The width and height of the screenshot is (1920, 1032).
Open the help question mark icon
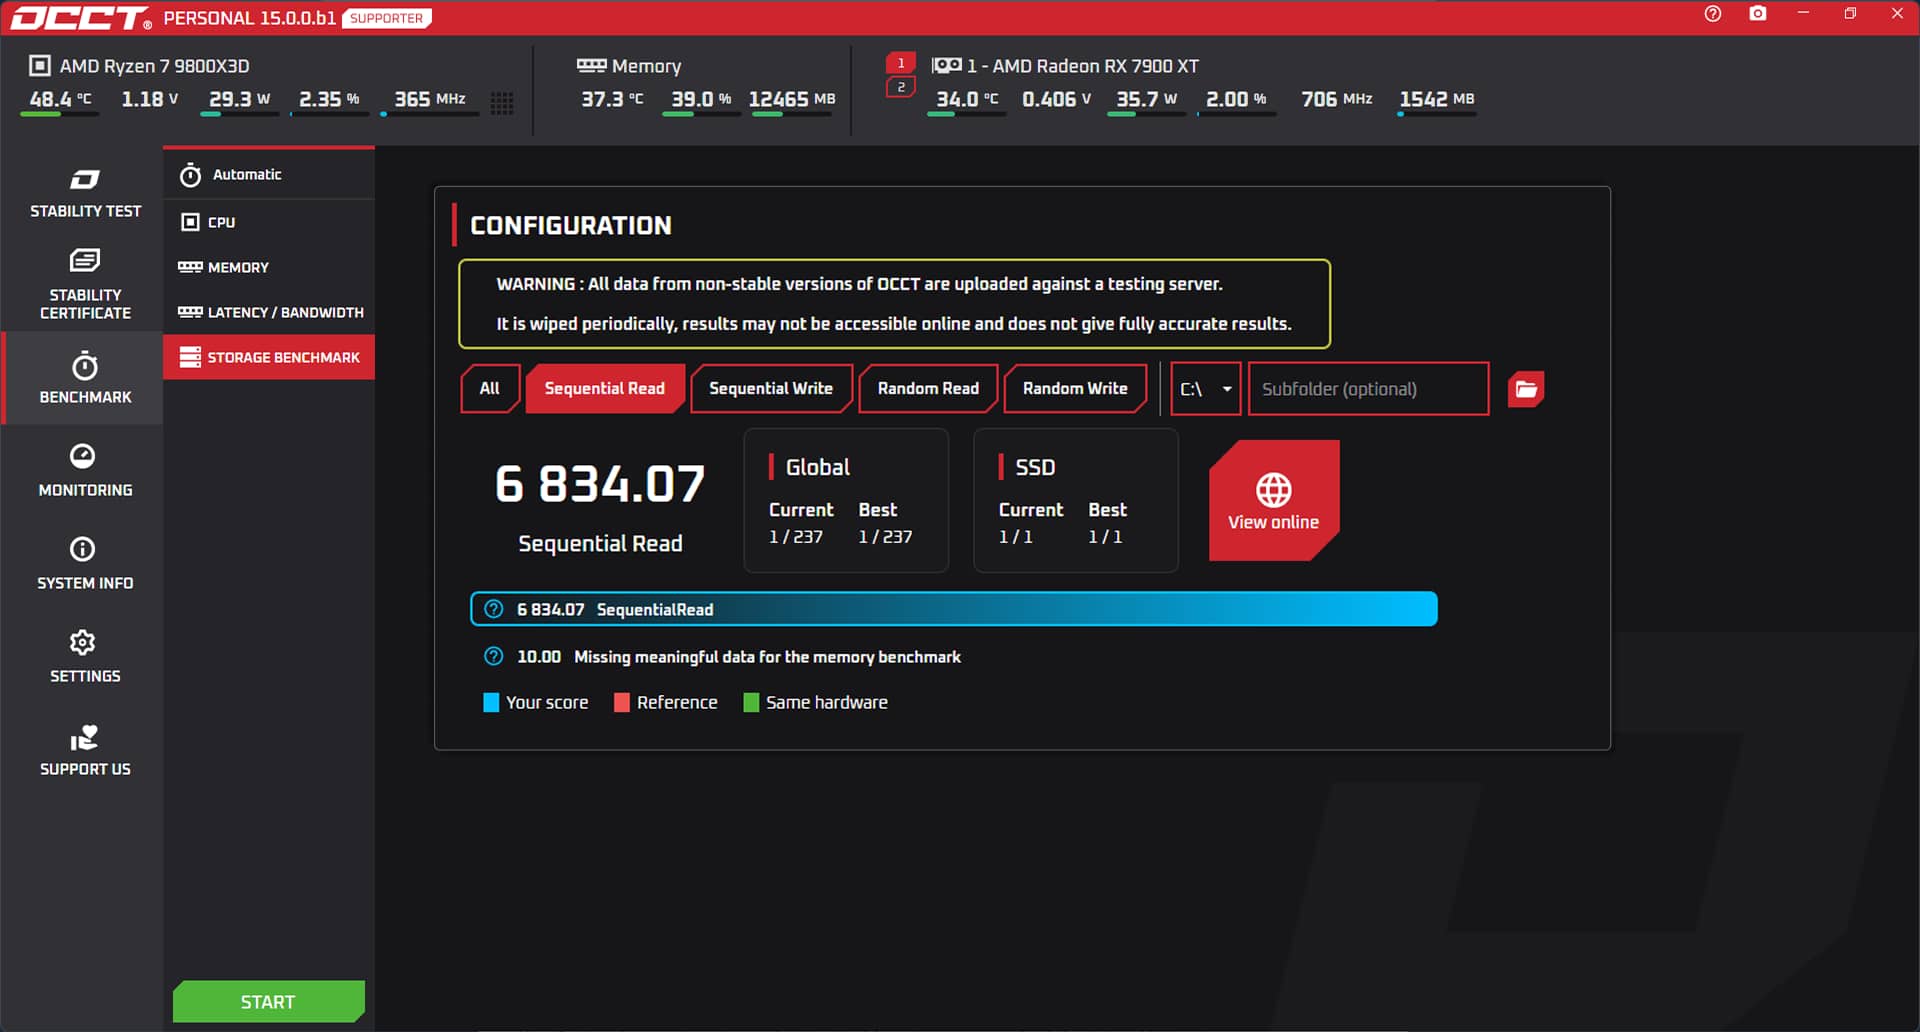click(1712, 14)
